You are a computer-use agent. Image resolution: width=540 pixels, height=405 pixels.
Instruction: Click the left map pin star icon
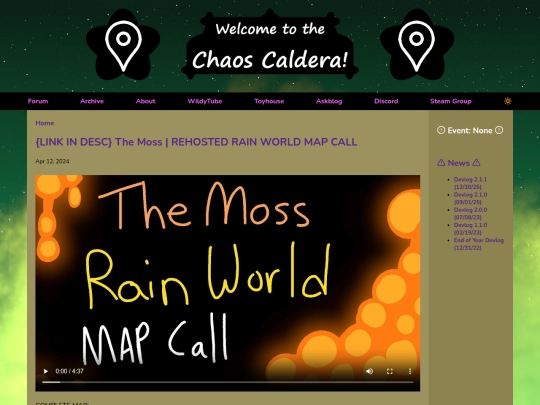point(123,45)
